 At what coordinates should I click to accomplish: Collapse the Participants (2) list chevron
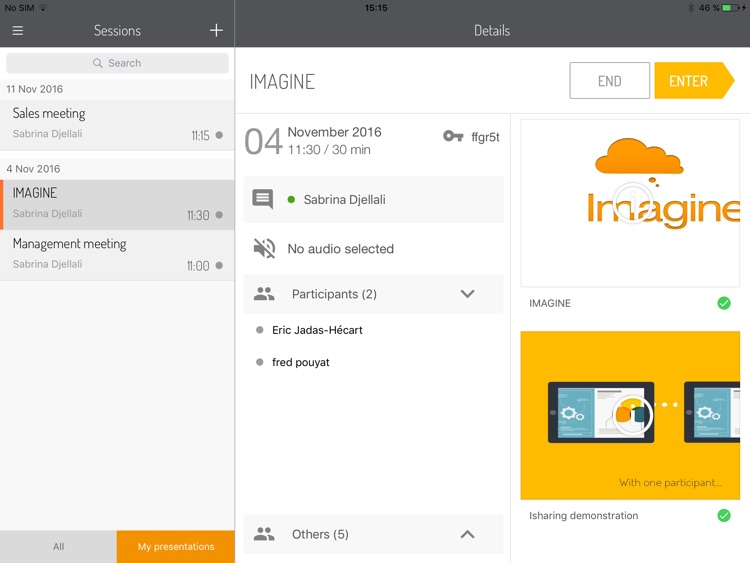pyautogui.click(x=467, y=294)
